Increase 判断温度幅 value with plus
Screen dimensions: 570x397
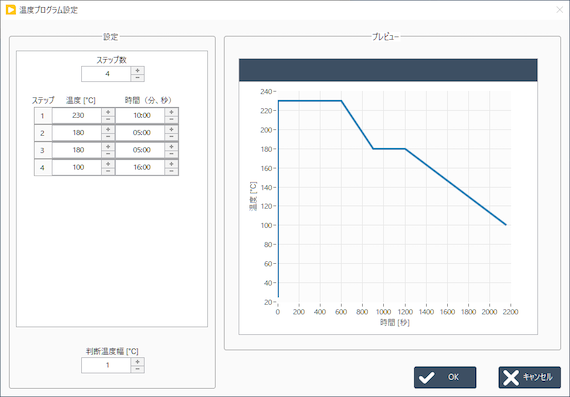[137, 362]
